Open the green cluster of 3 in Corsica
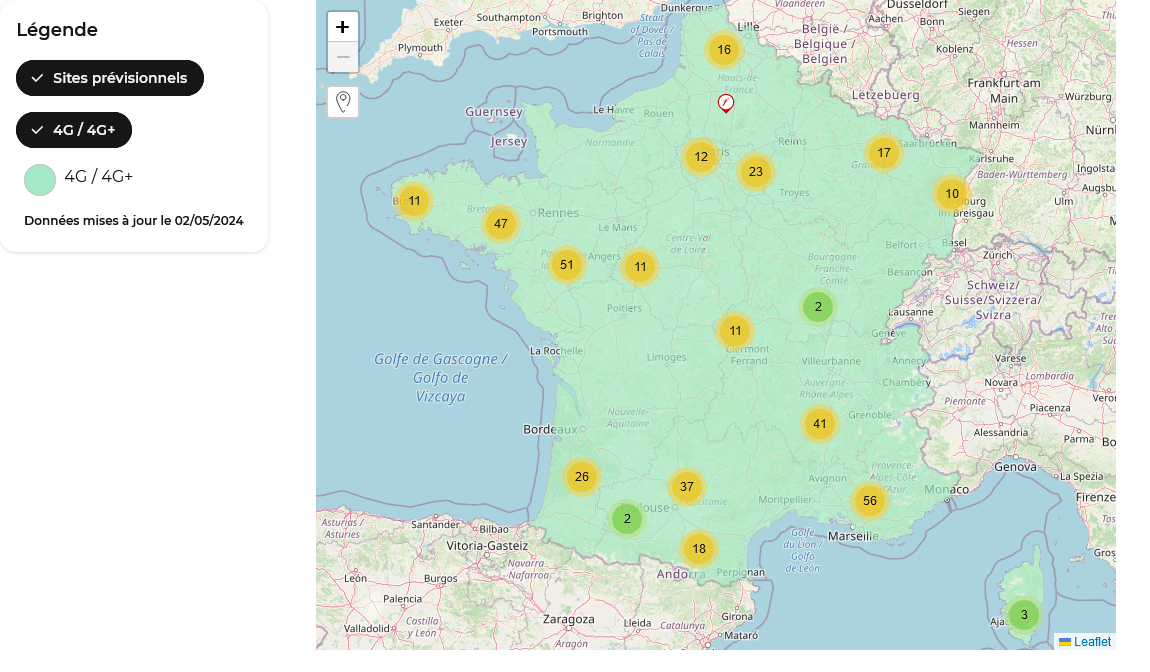The height and width of the screenshot is (672, 1150). click(x=1024, y=615)
